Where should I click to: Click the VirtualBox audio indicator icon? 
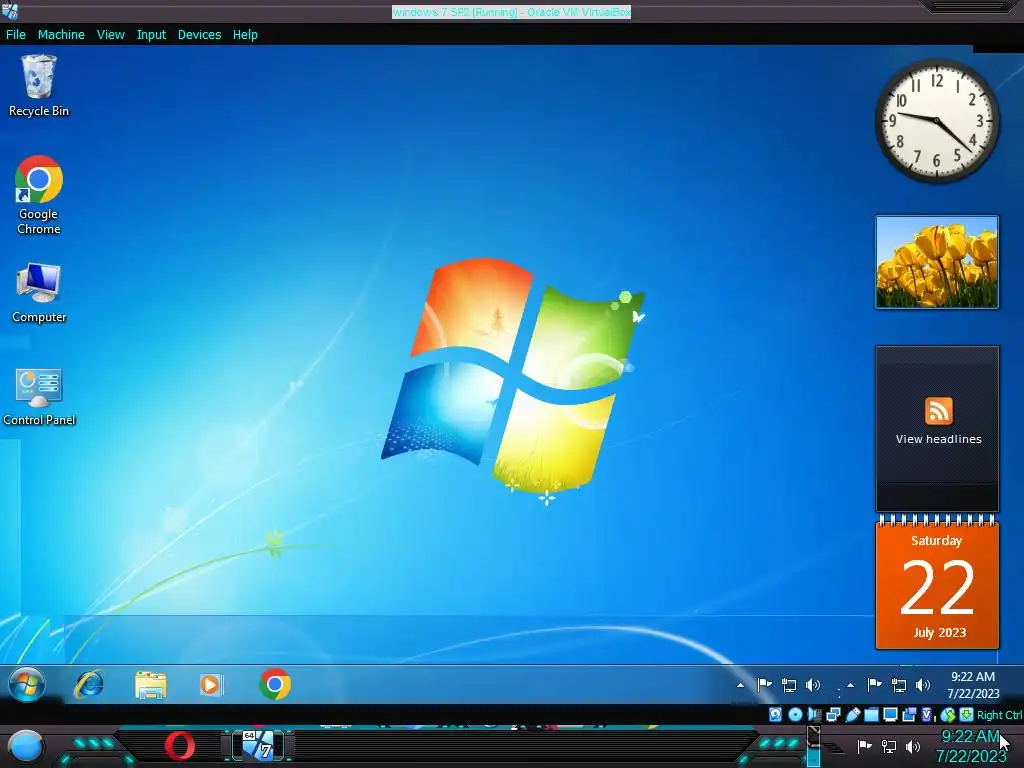pyautogui.click(x=814, y=714)
